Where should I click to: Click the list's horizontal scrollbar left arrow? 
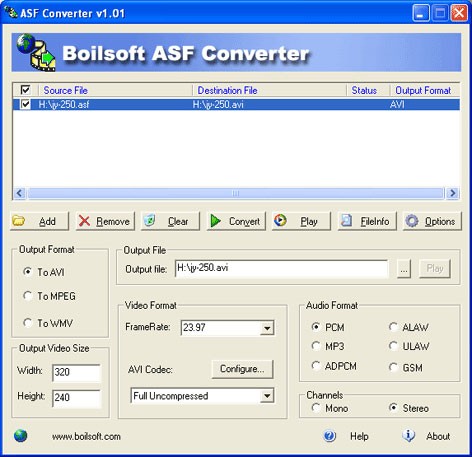click(x=20, y=193)
